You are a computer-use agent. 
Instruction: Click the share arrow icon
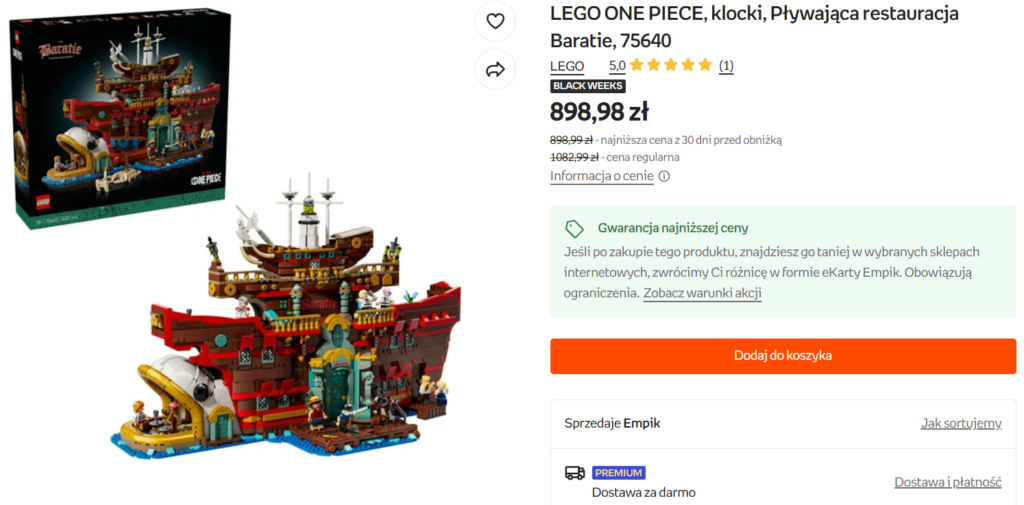point(495,69)
